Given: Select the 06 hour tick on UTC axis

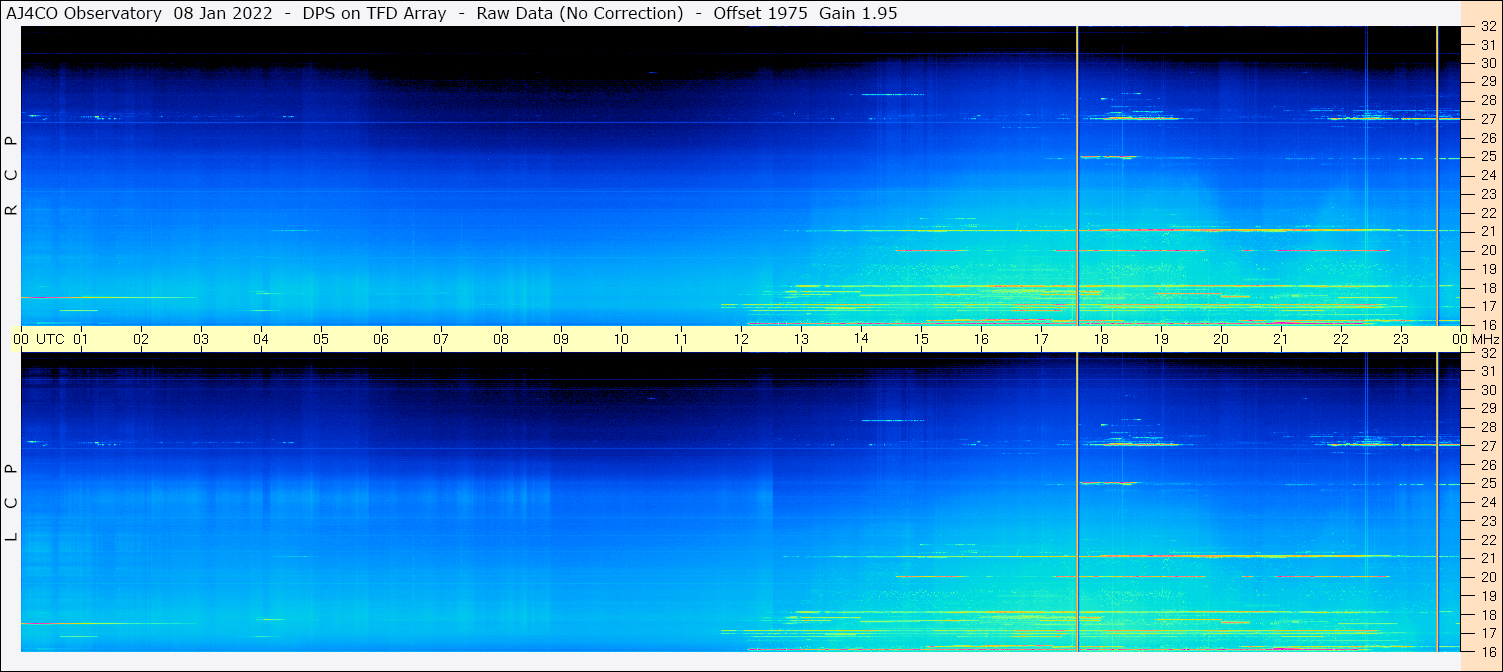Looking at the screenshot, I should point(381,339).
